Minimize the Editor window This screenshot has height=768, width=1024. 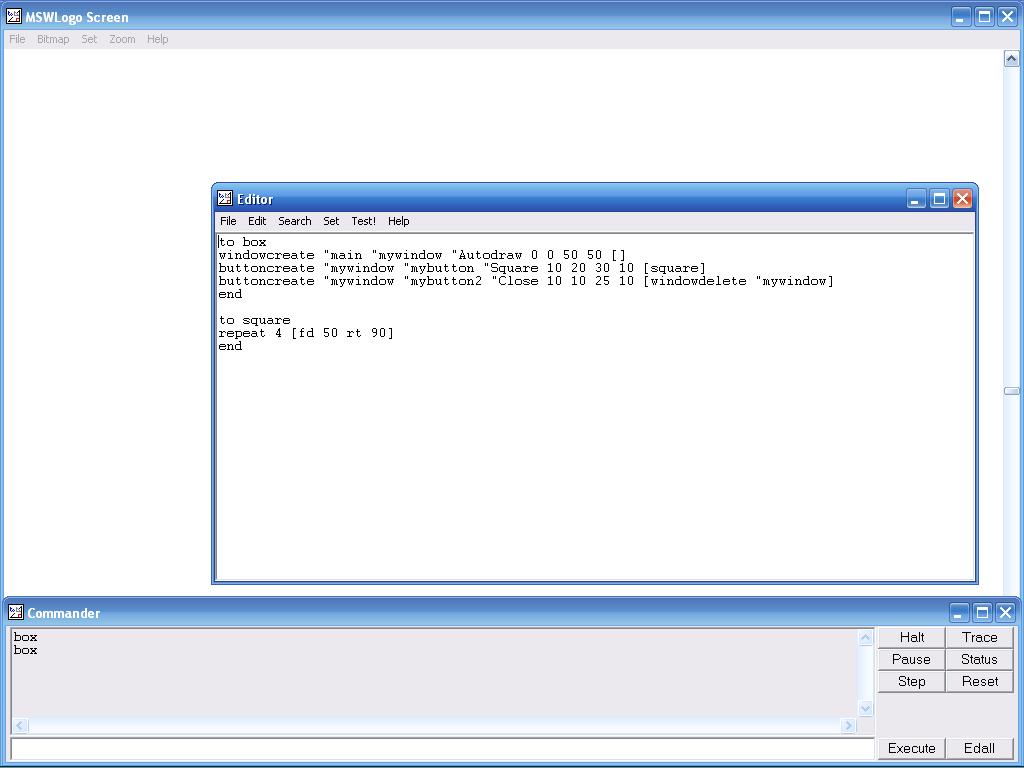916,199
